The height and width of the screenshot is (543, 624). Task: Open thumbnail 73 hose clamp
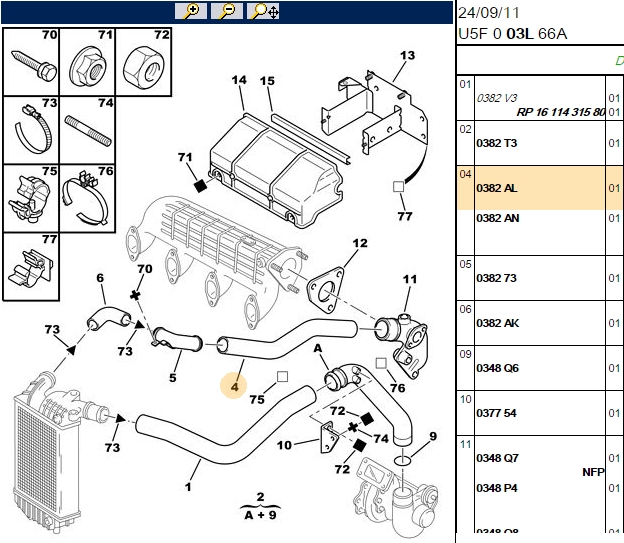pos(31,130)
